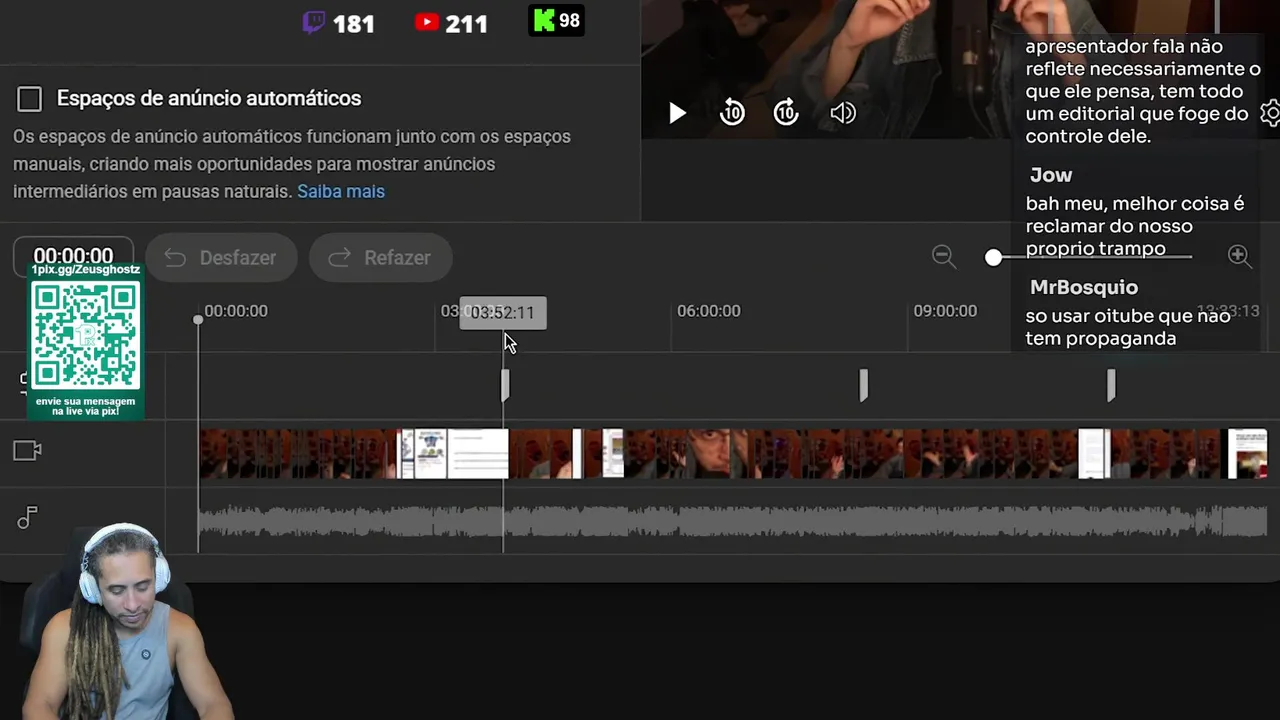Viewport: 1280px width, 720px height.
Task: Click the 211 YouTube viewer number
Action: 467,23
